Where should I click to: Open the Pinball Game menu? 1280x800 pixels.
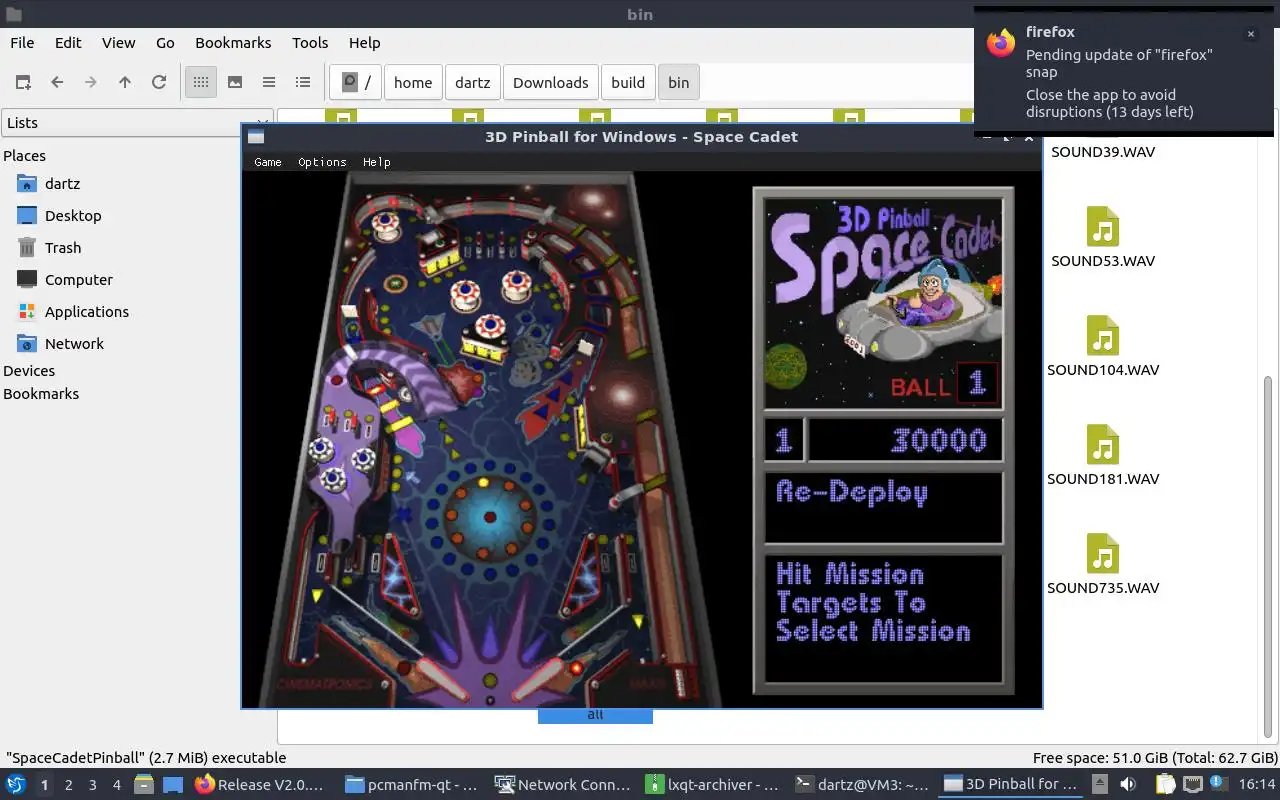pos(268,162)
